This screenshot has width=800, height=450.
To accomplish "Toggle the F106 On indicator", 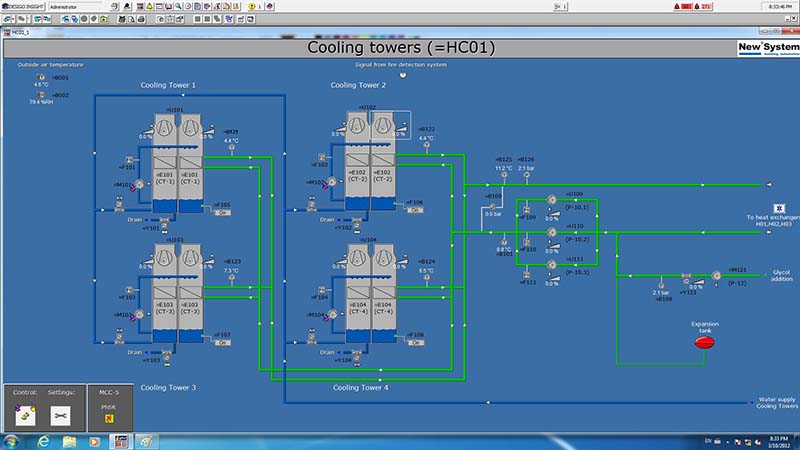I will point(415,210).
